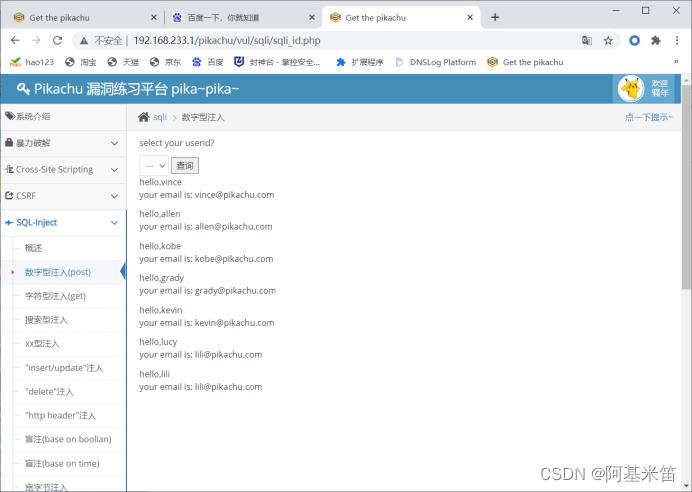Screen dimensions: 692x492
Task: Show more bookmarks via the double chevron
Action: (676, 62)
